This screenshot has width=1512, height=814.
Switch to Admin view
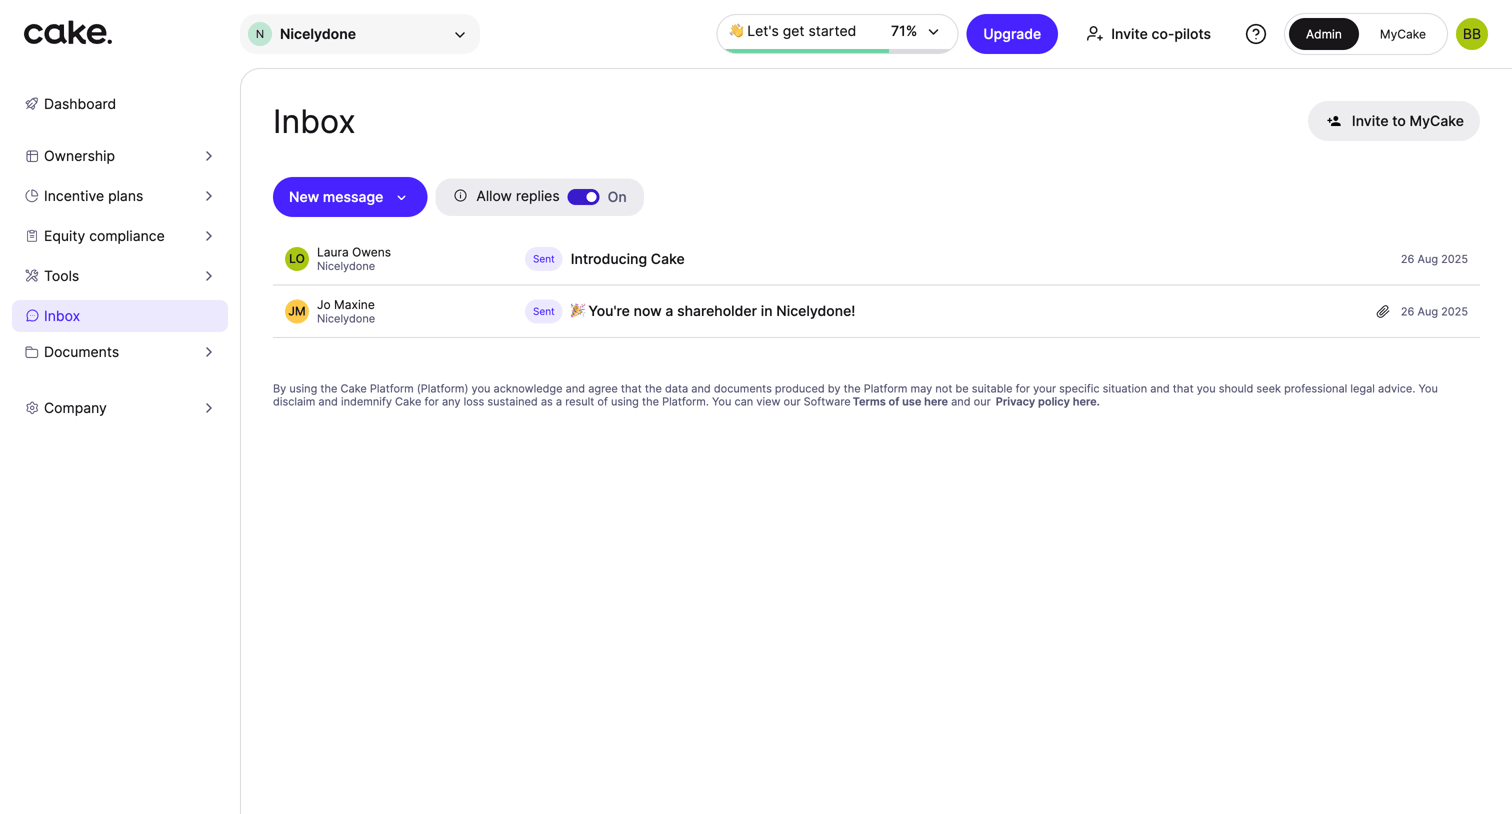point(1323,34)
